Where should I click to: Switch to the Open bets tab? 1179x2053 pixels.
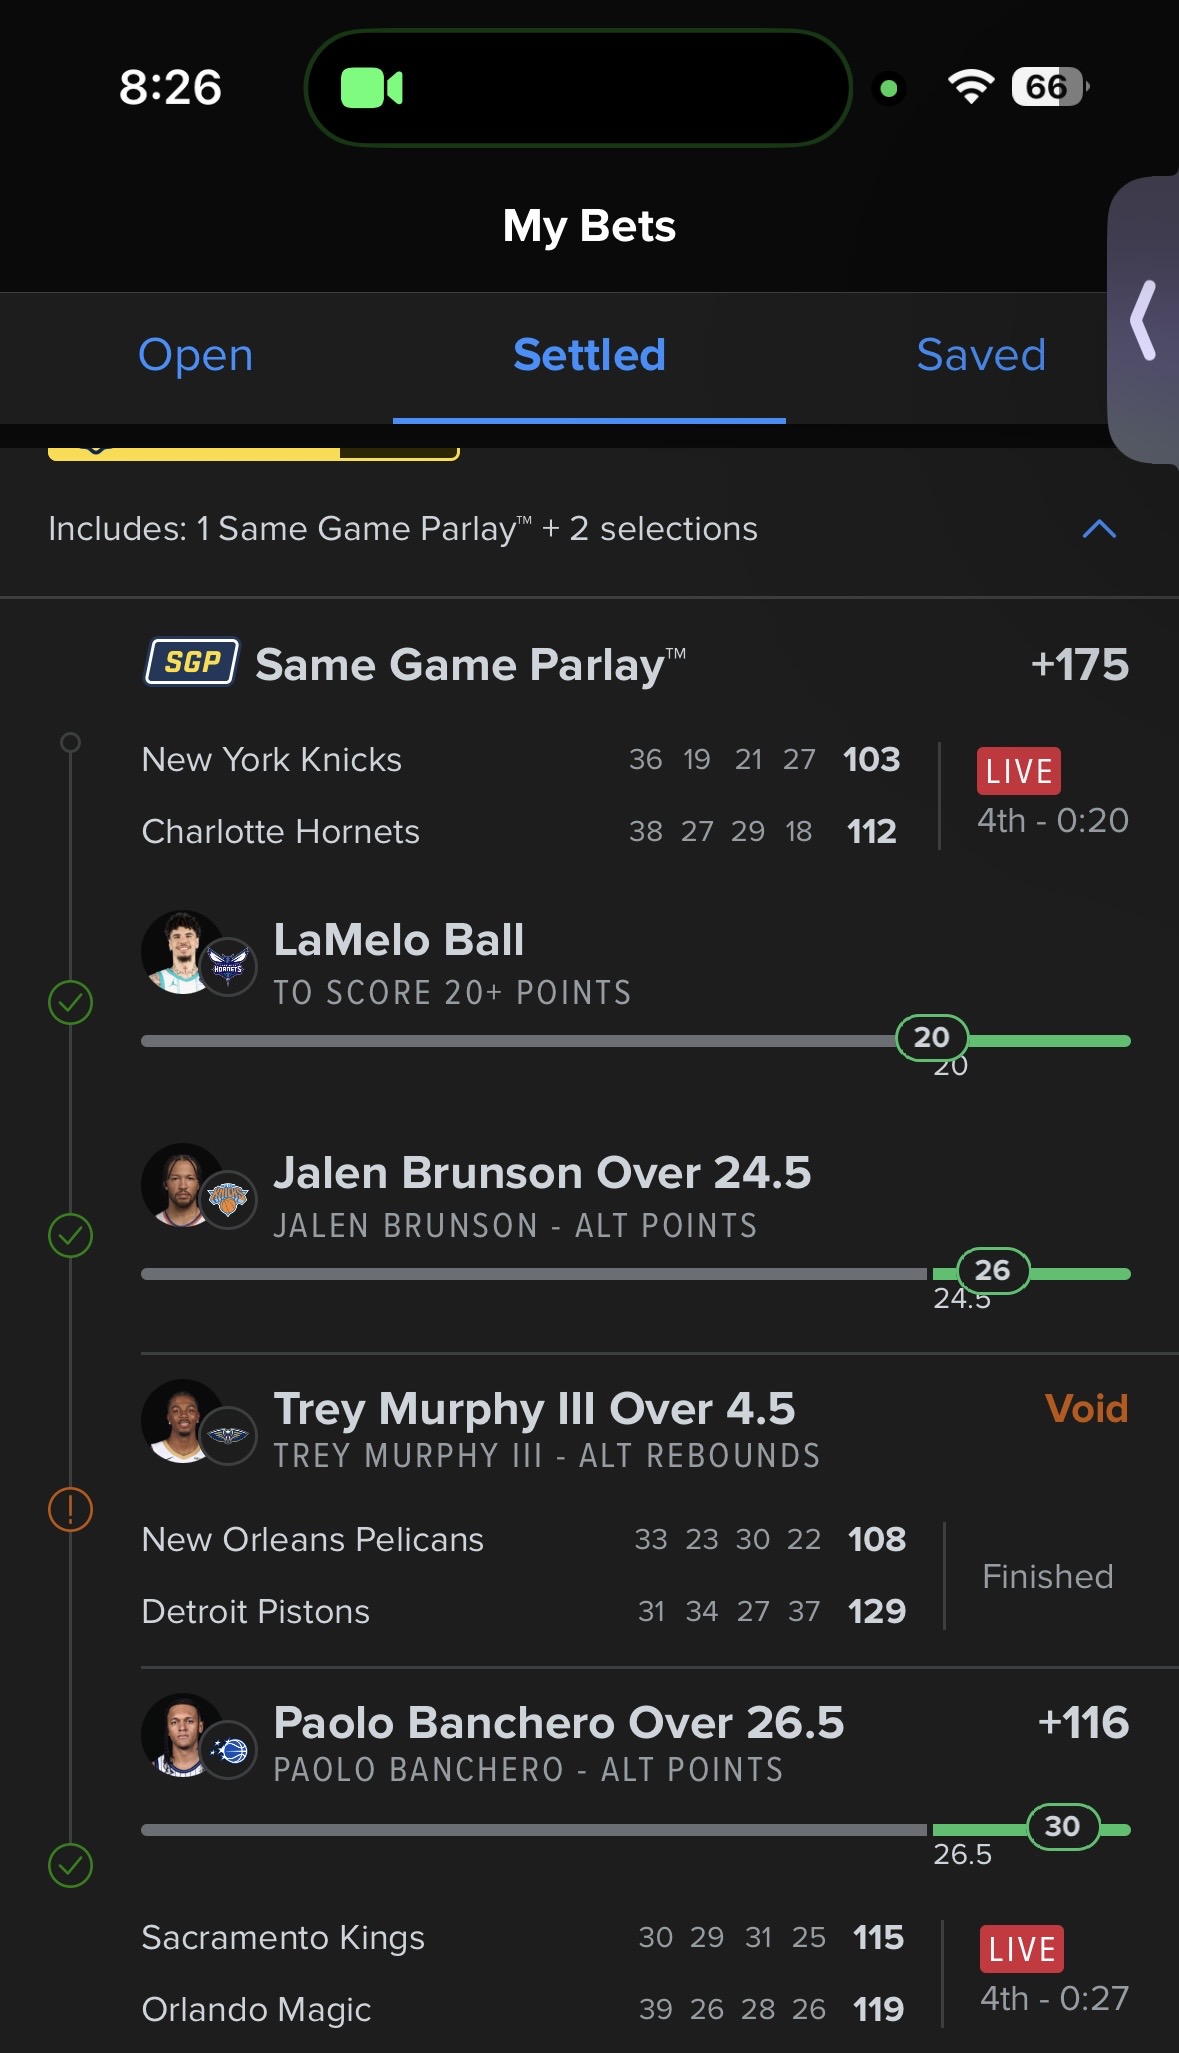pos(196,355)
